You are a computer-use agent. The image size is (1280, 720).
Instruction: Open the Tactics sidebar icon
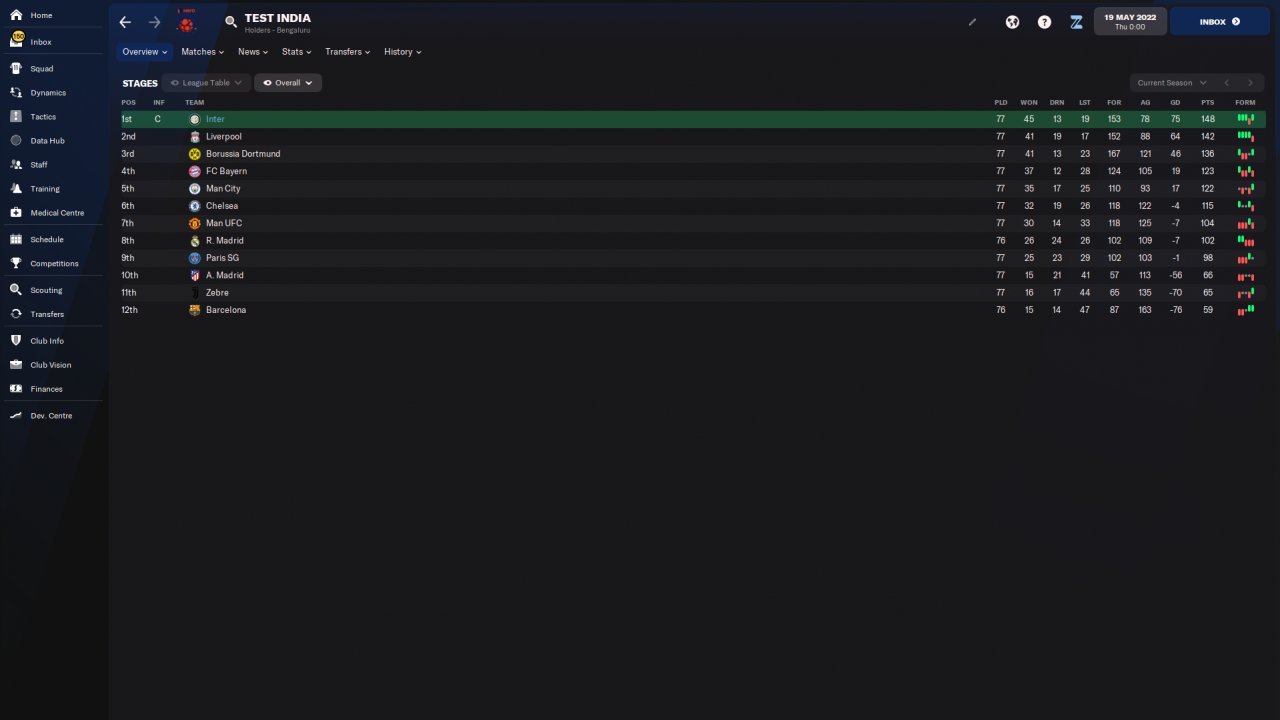[x=16, y=117]
